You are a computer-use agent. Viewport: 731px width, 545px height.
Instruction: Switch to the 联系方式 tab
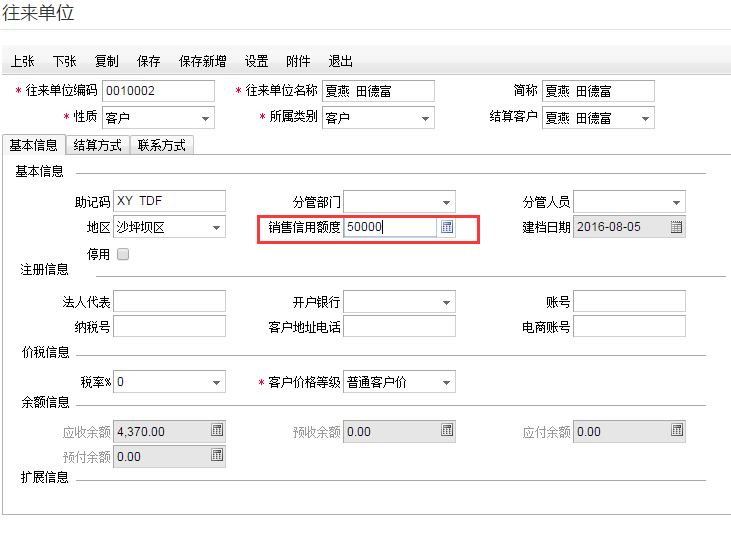coord(162,145)
